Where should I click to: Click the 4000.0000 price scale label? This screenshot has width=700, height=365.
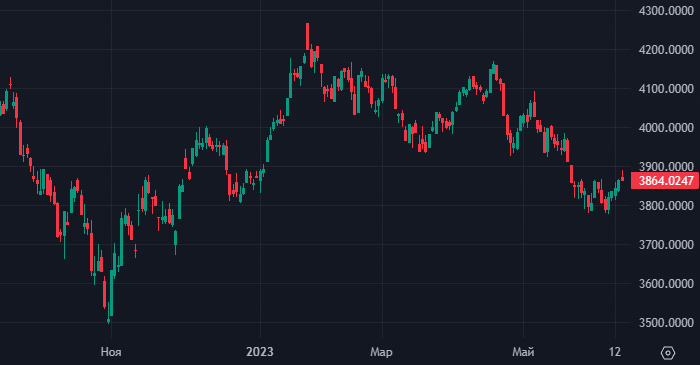click(666, 128)
